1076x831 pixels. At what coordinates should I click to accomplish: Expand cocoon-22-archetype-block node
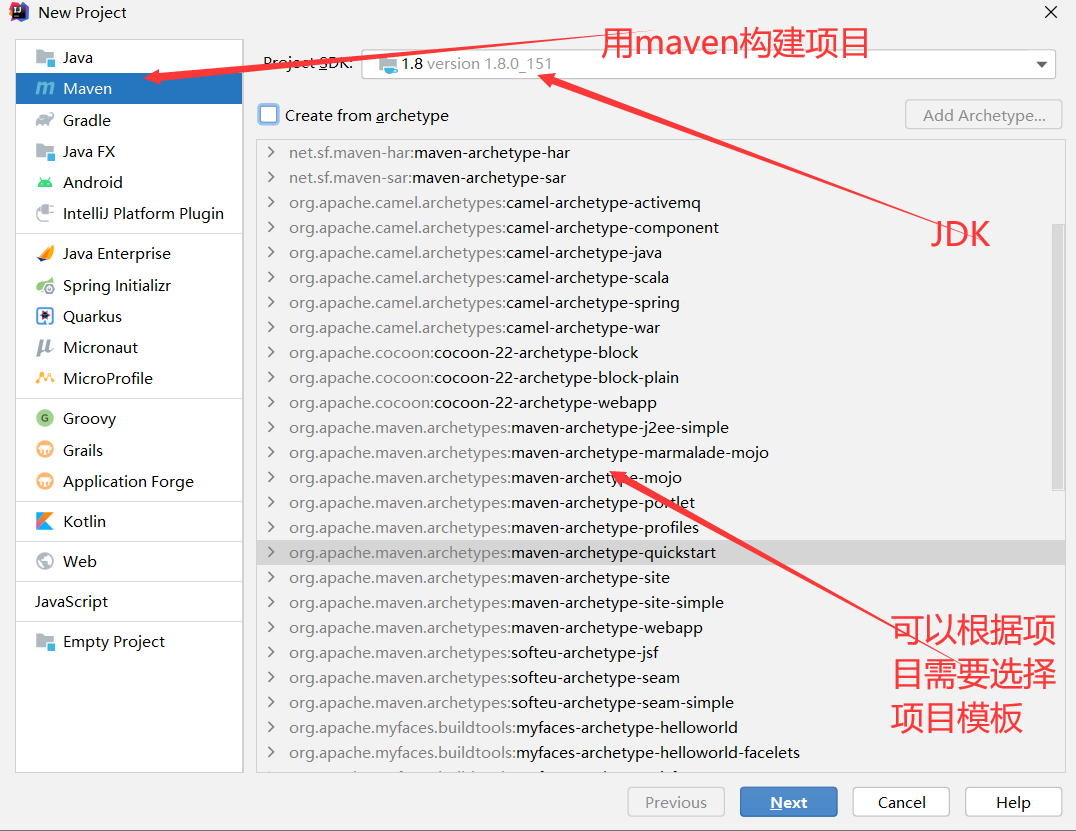272,352
